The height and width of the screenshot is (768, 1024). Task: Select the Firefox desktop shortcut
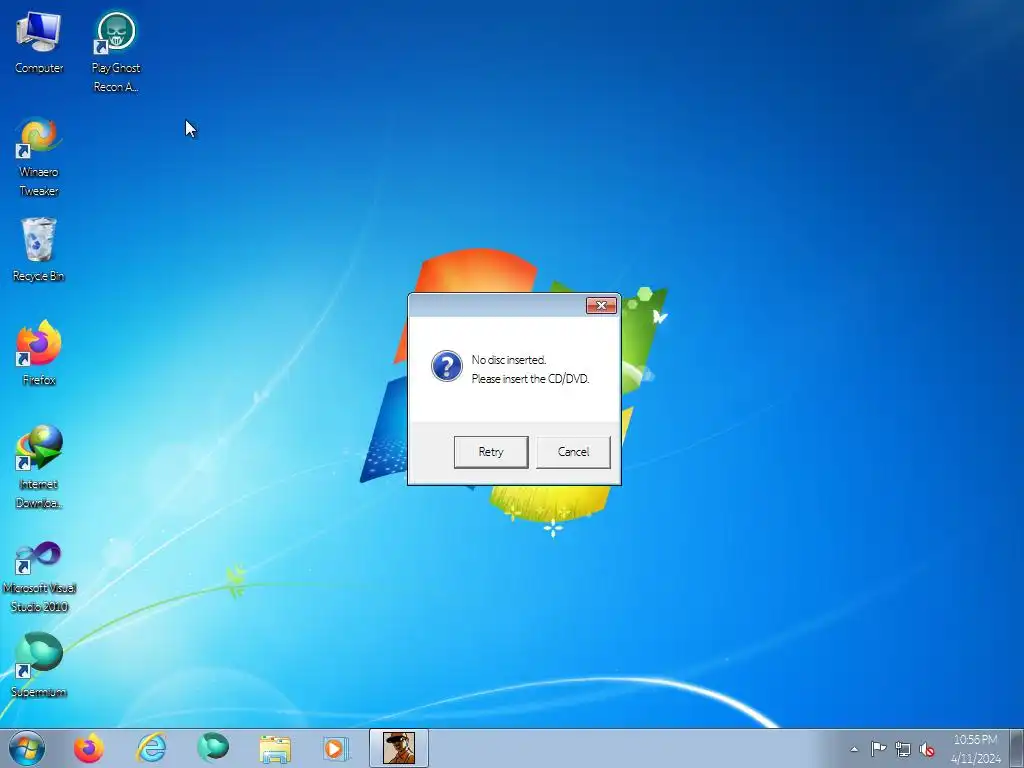point(39,353)
